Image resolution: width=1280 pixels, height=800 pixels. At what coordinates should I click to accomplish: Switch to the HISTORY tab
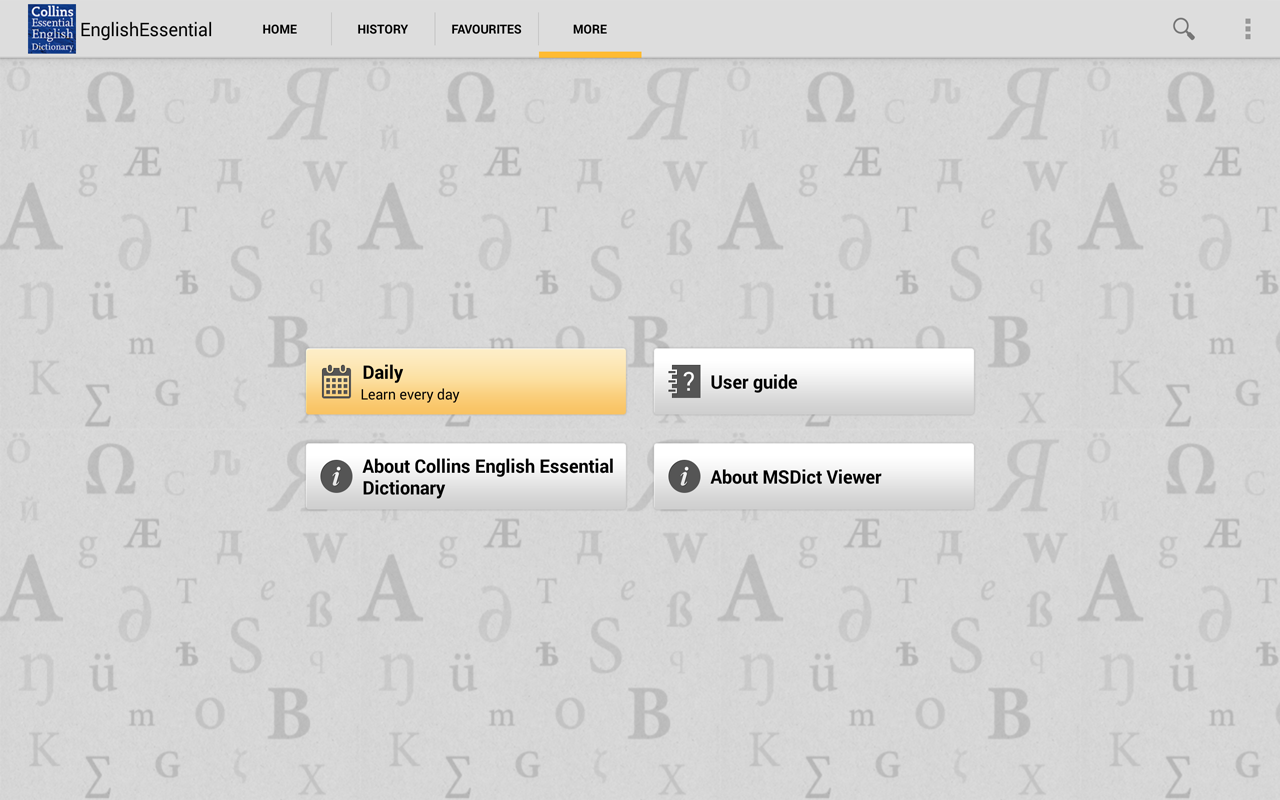(x=383, y=29)
